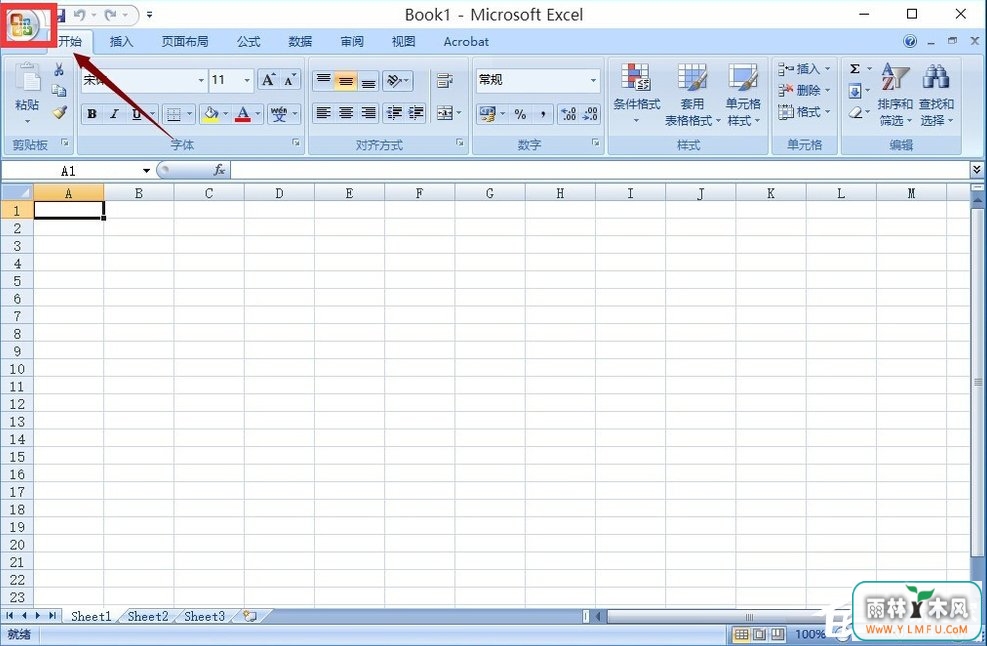Viewport: 987px width, 646px height.
Task: Switch to 审阅 ribbon tab
Action: [352, 42]
